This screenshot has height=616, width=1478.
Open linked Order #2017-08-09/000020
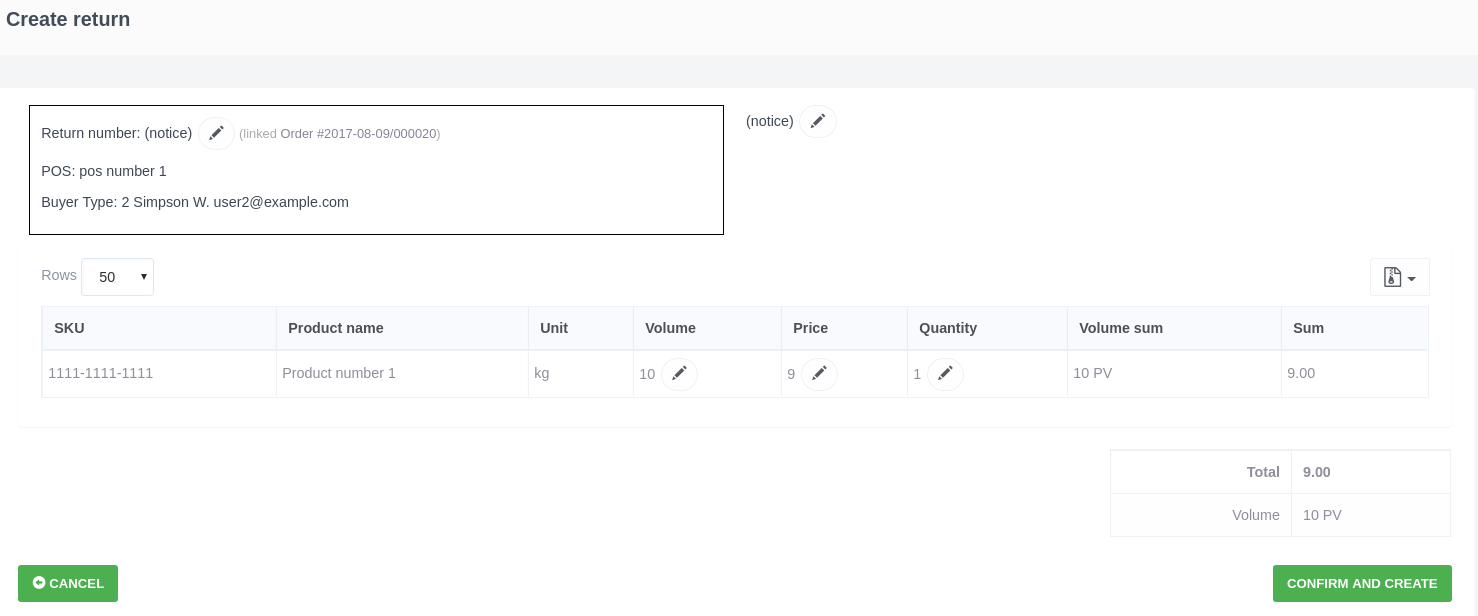(x=359, y=134)
